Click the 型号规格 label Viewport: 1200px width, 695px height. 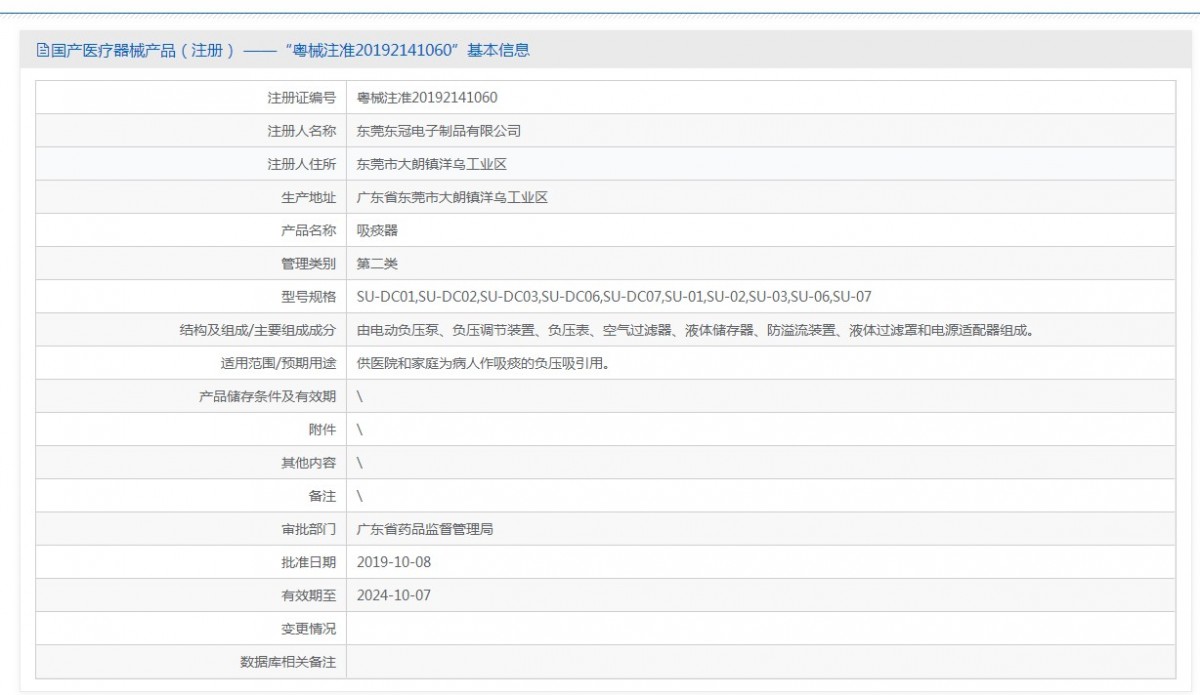[308, 296]
